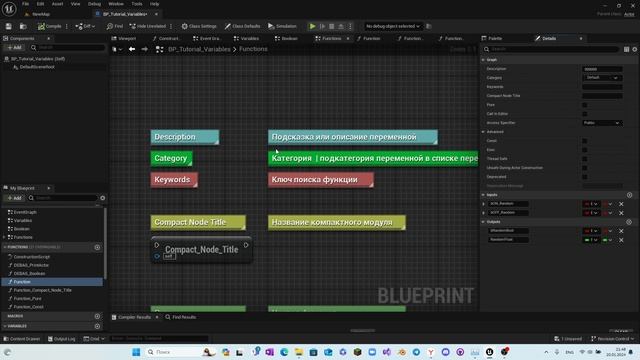Click the graph breadcrumb icon
The height and width of the screenshot is (360, 640).
160,49
